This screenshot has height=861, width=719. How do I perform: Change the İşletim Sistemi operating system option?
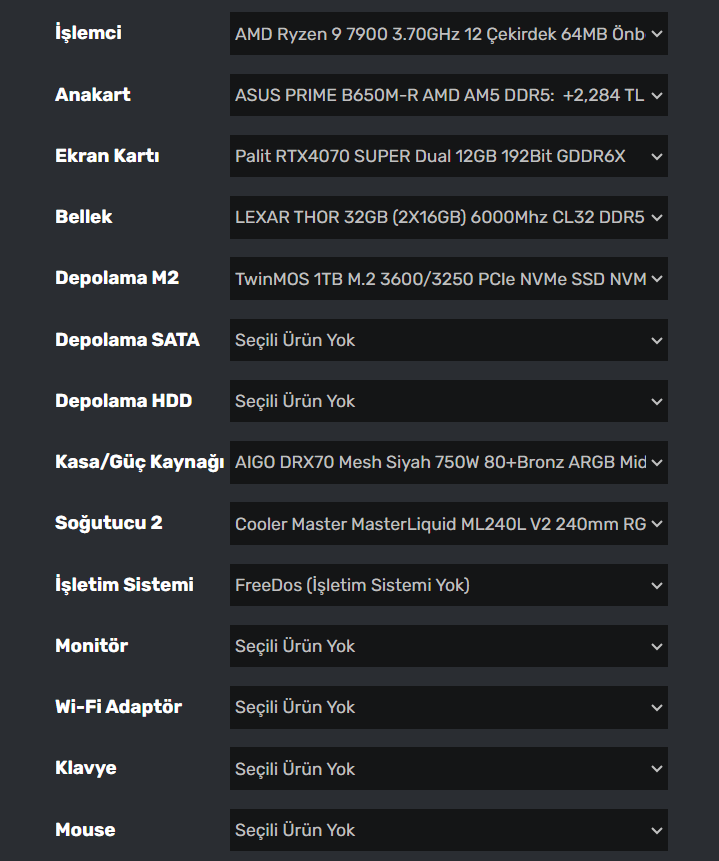click(x=448, y=585)
